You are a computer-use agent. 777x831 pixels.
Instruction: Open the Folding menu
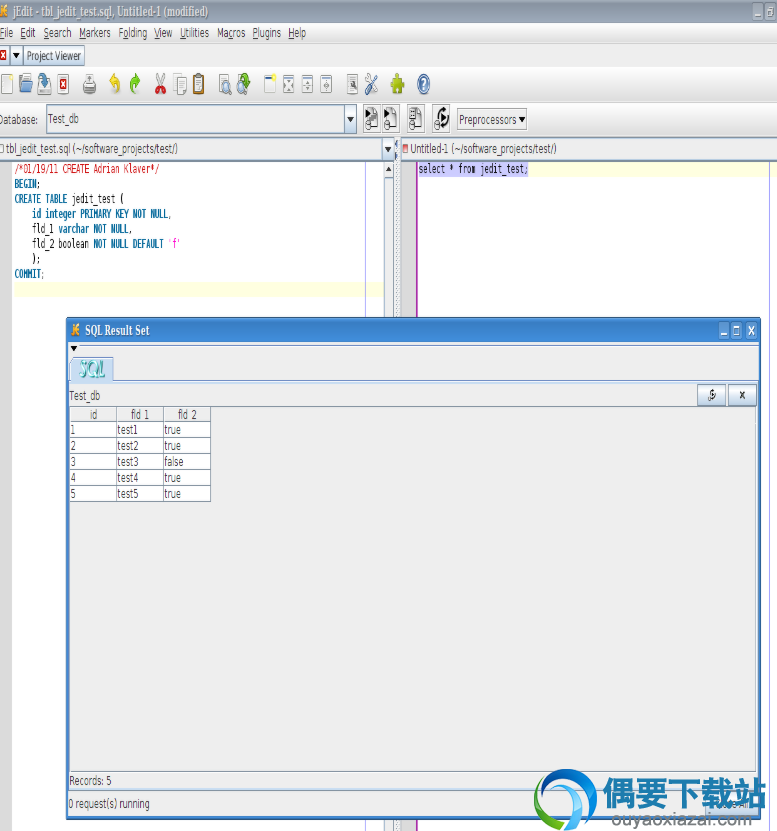[133, 33]
